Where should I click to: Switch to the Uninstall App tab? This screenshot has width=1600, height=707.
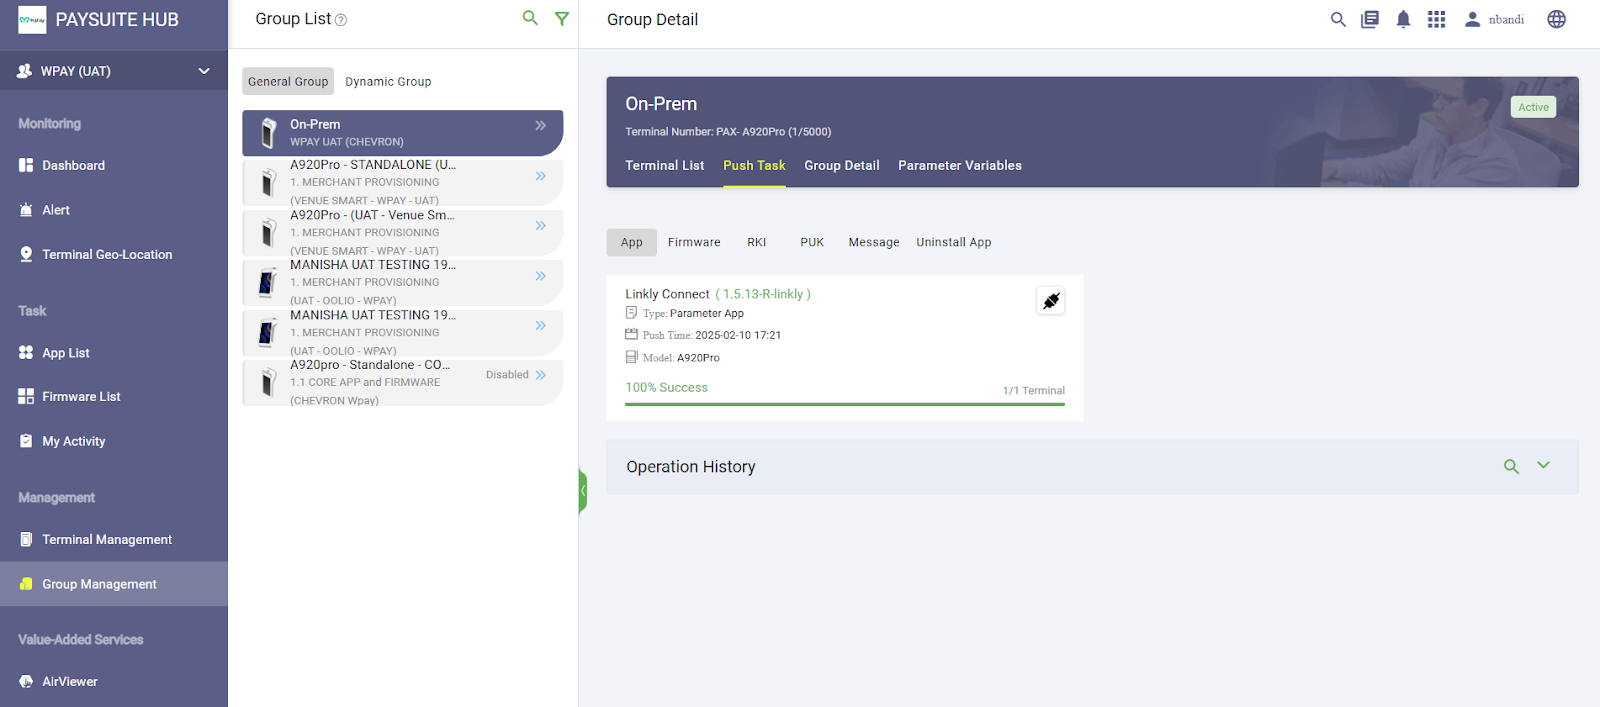pyautogui.click(x=954, y=242)
